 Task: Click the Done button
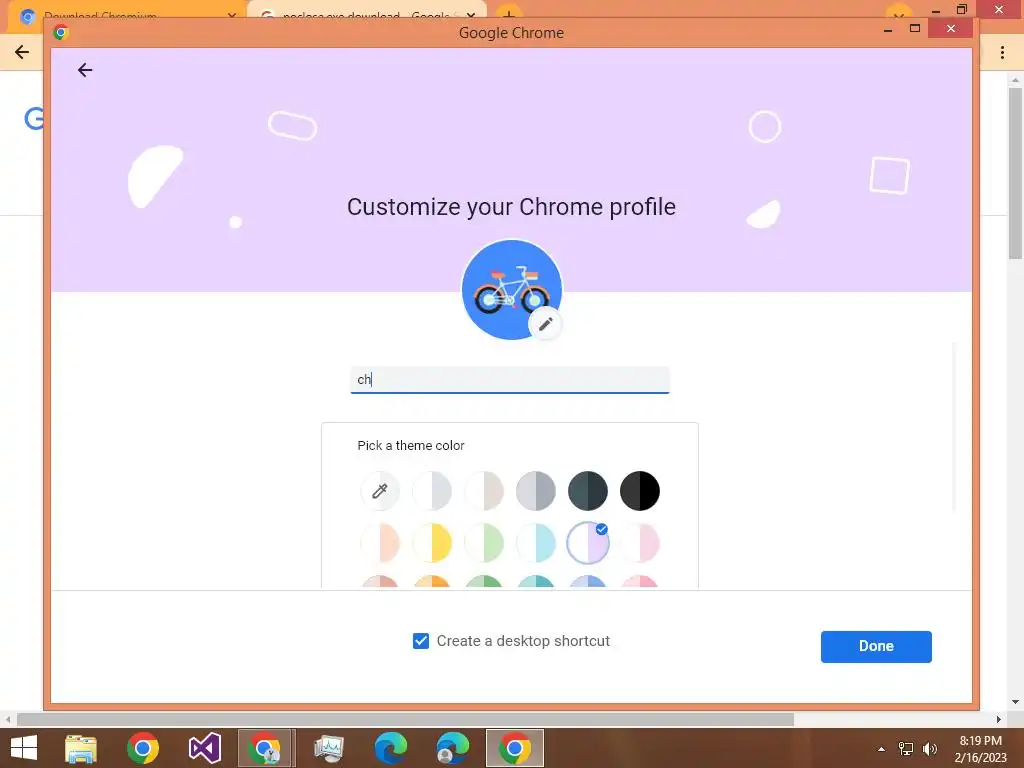point(876,647)
